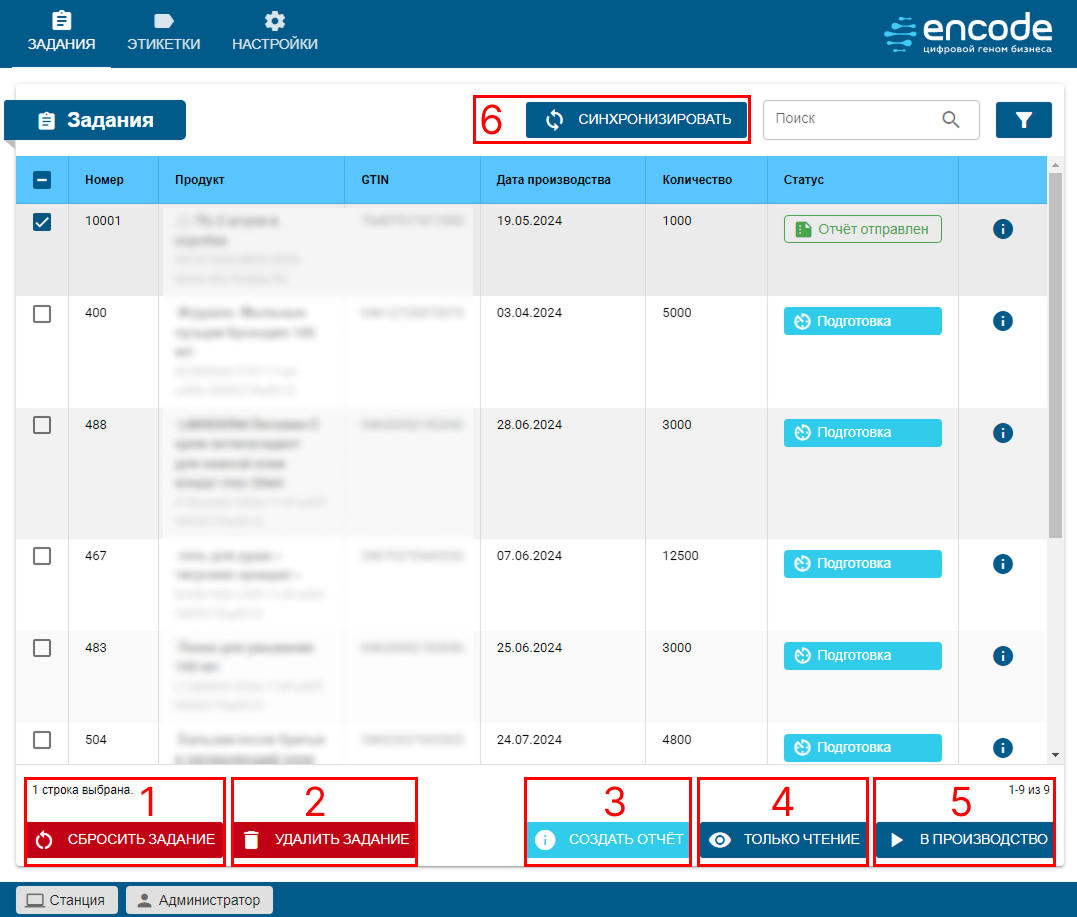Click info icon on the 467 row
Image resolution: width=1077 pixels, height=917 pixels.
point(1003,564)
